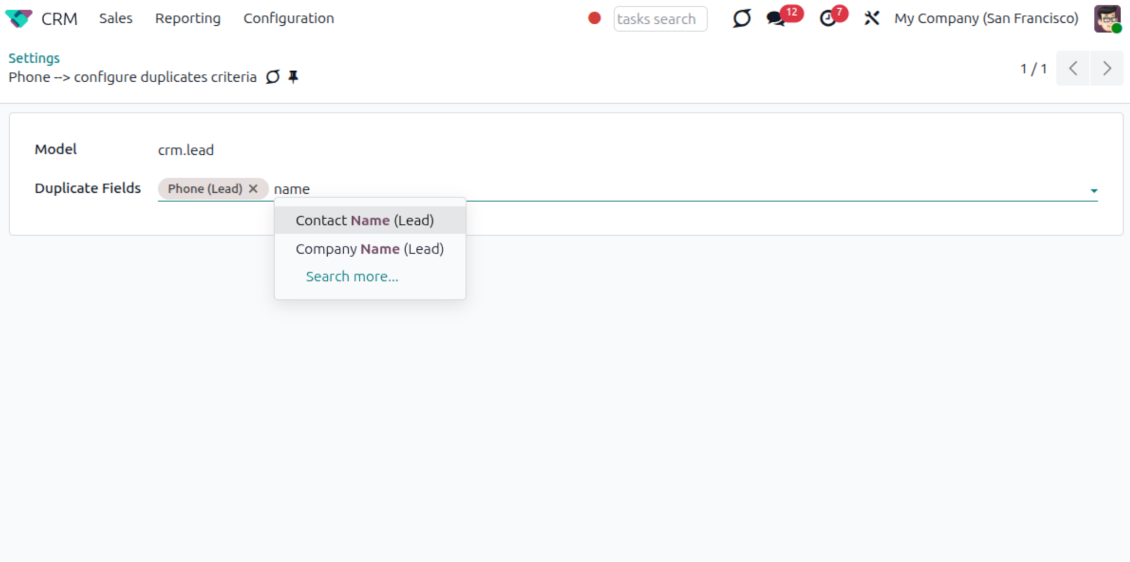
Task: Open the user avatar menu
Action: click(1107, 19)
